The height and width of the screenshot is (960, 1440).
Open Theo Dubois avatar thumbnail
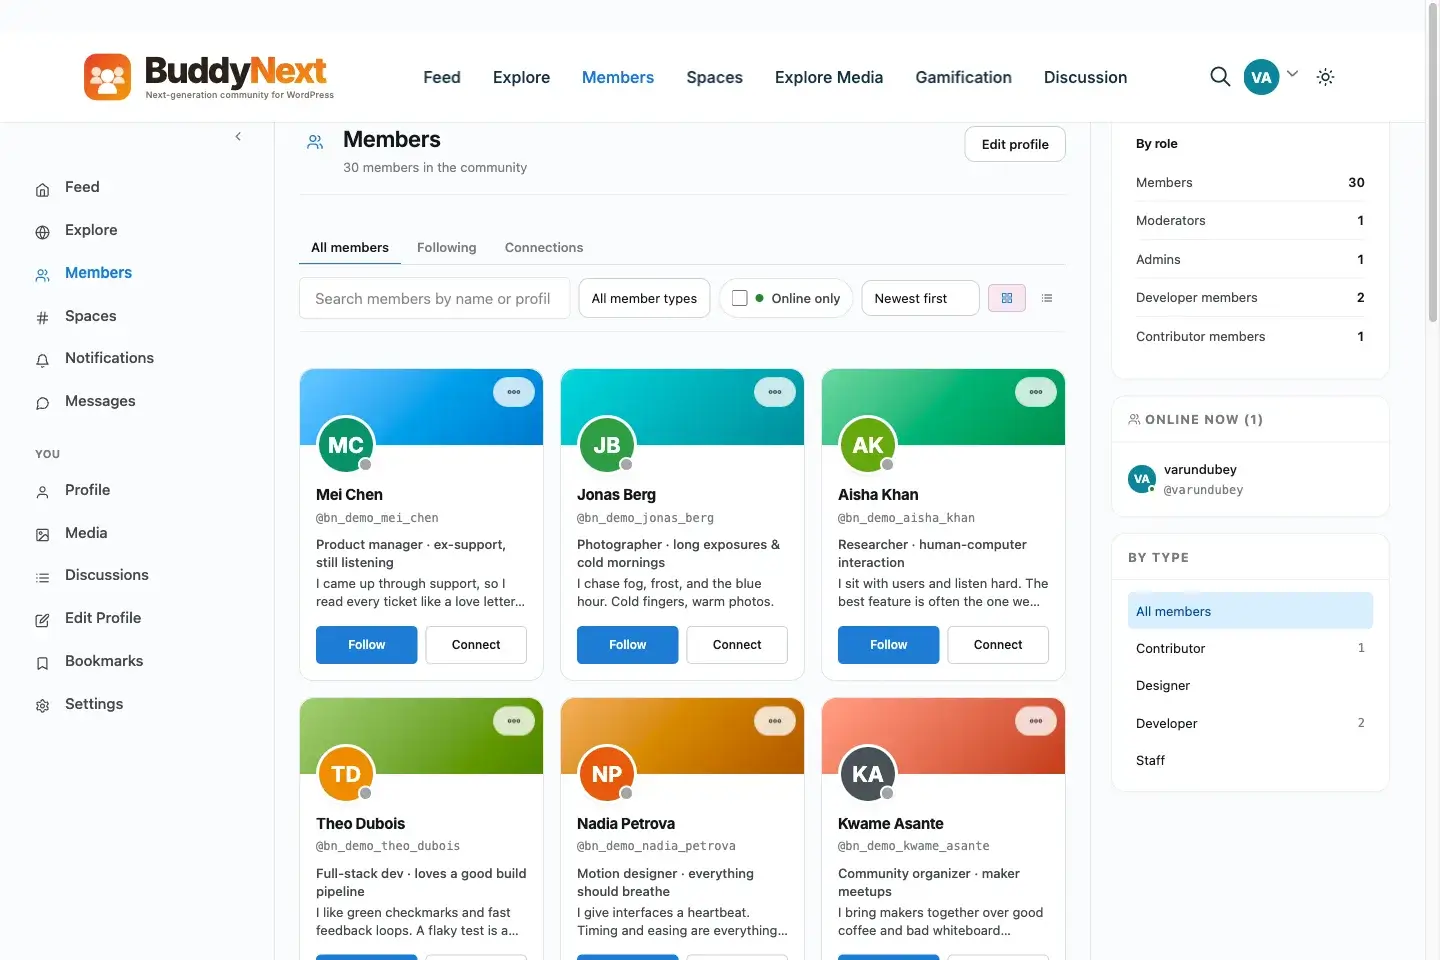[x=346, y=774]
